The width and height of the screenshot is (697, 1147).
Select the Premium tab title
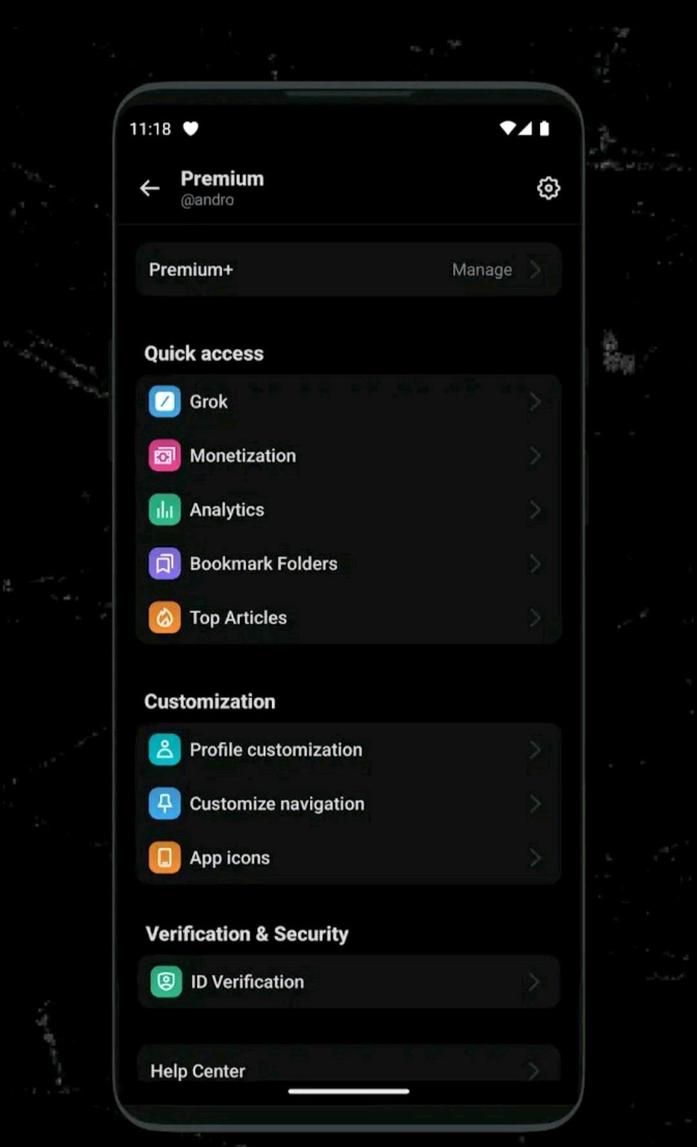pos(222,178)
